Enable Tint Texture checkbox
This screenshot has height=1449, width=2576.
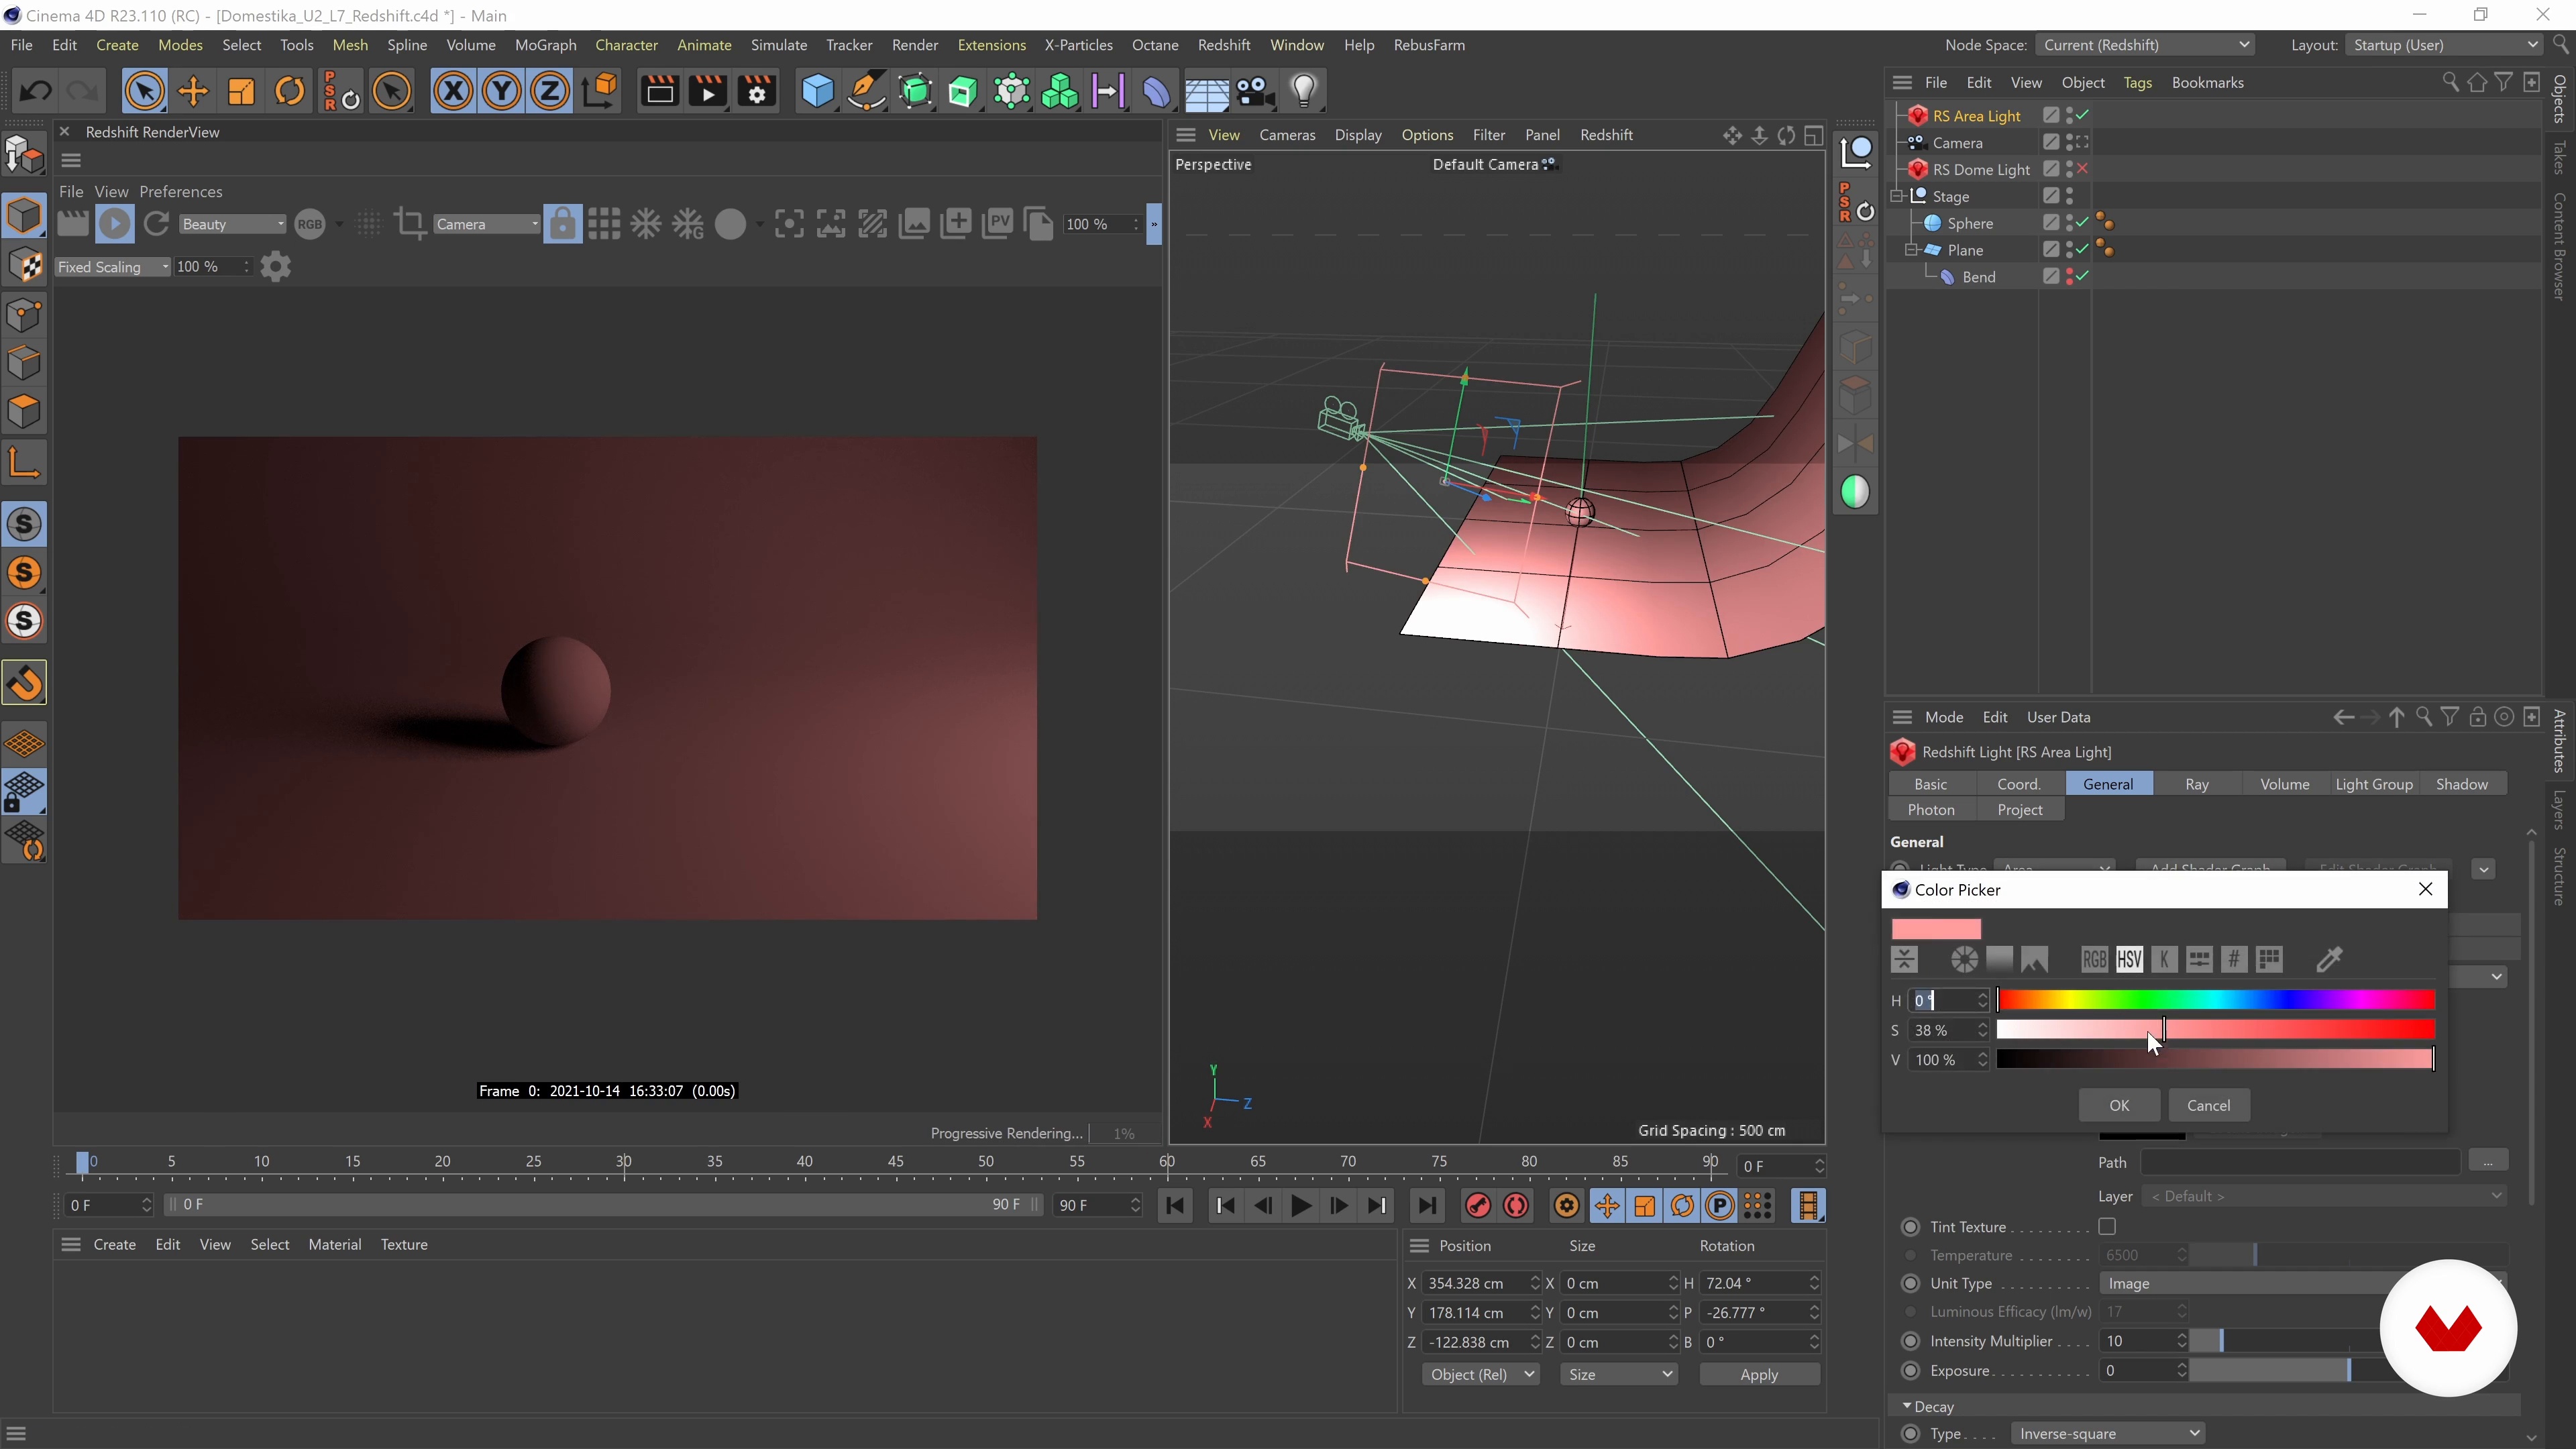tap(2107, 1226)
